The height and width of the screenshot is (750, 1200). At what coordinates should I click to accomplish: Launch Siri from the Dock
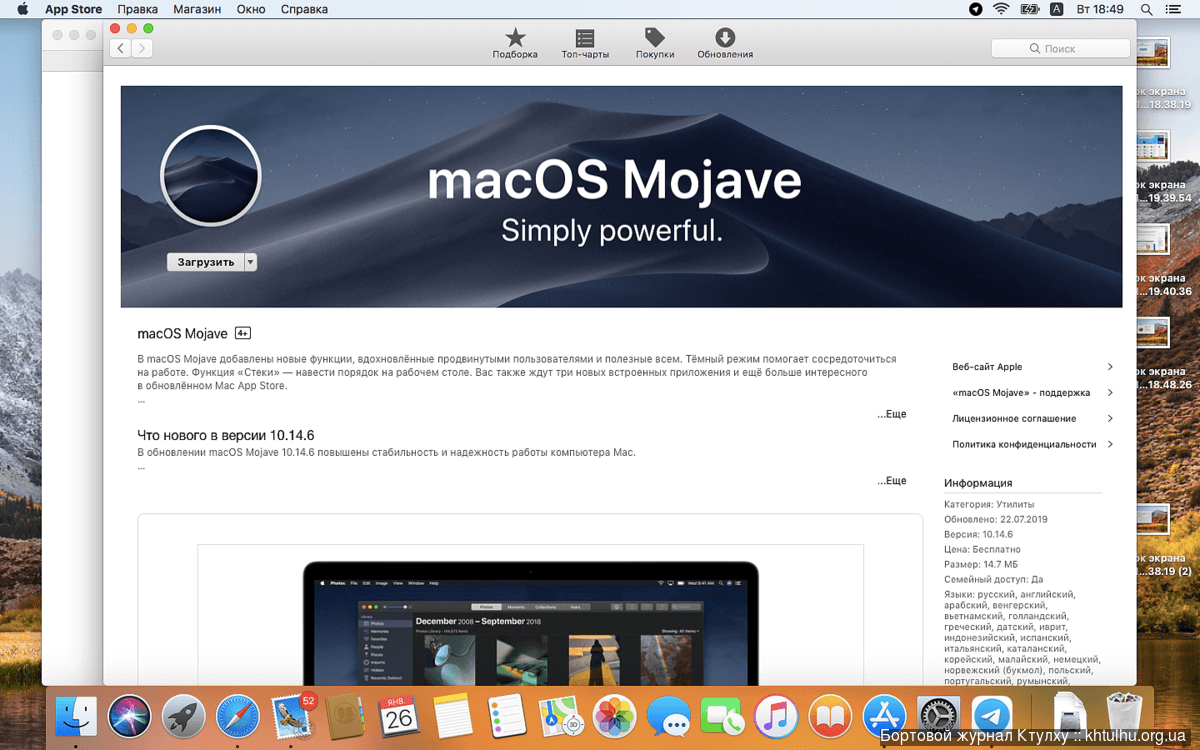click(129, 717)
